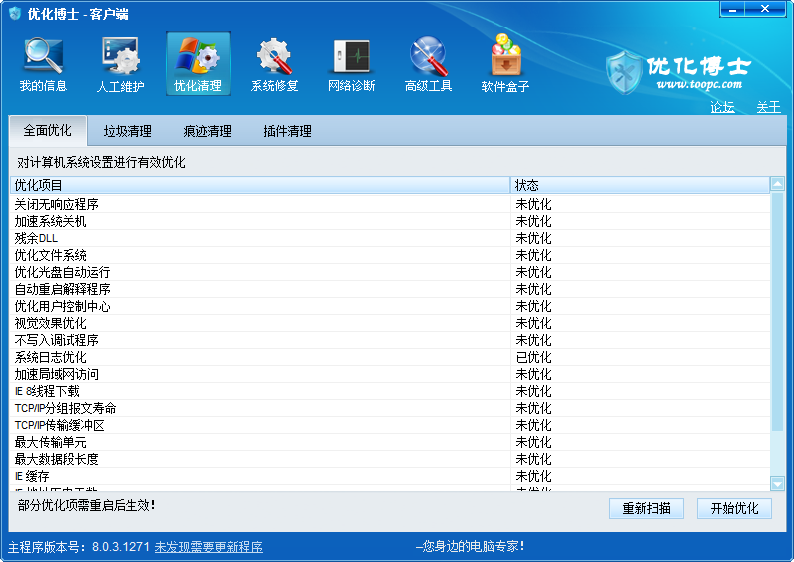The height and width of the screenshot is (562, 794).
Task: Click the 关于 about link
Action: pos(768,107)
